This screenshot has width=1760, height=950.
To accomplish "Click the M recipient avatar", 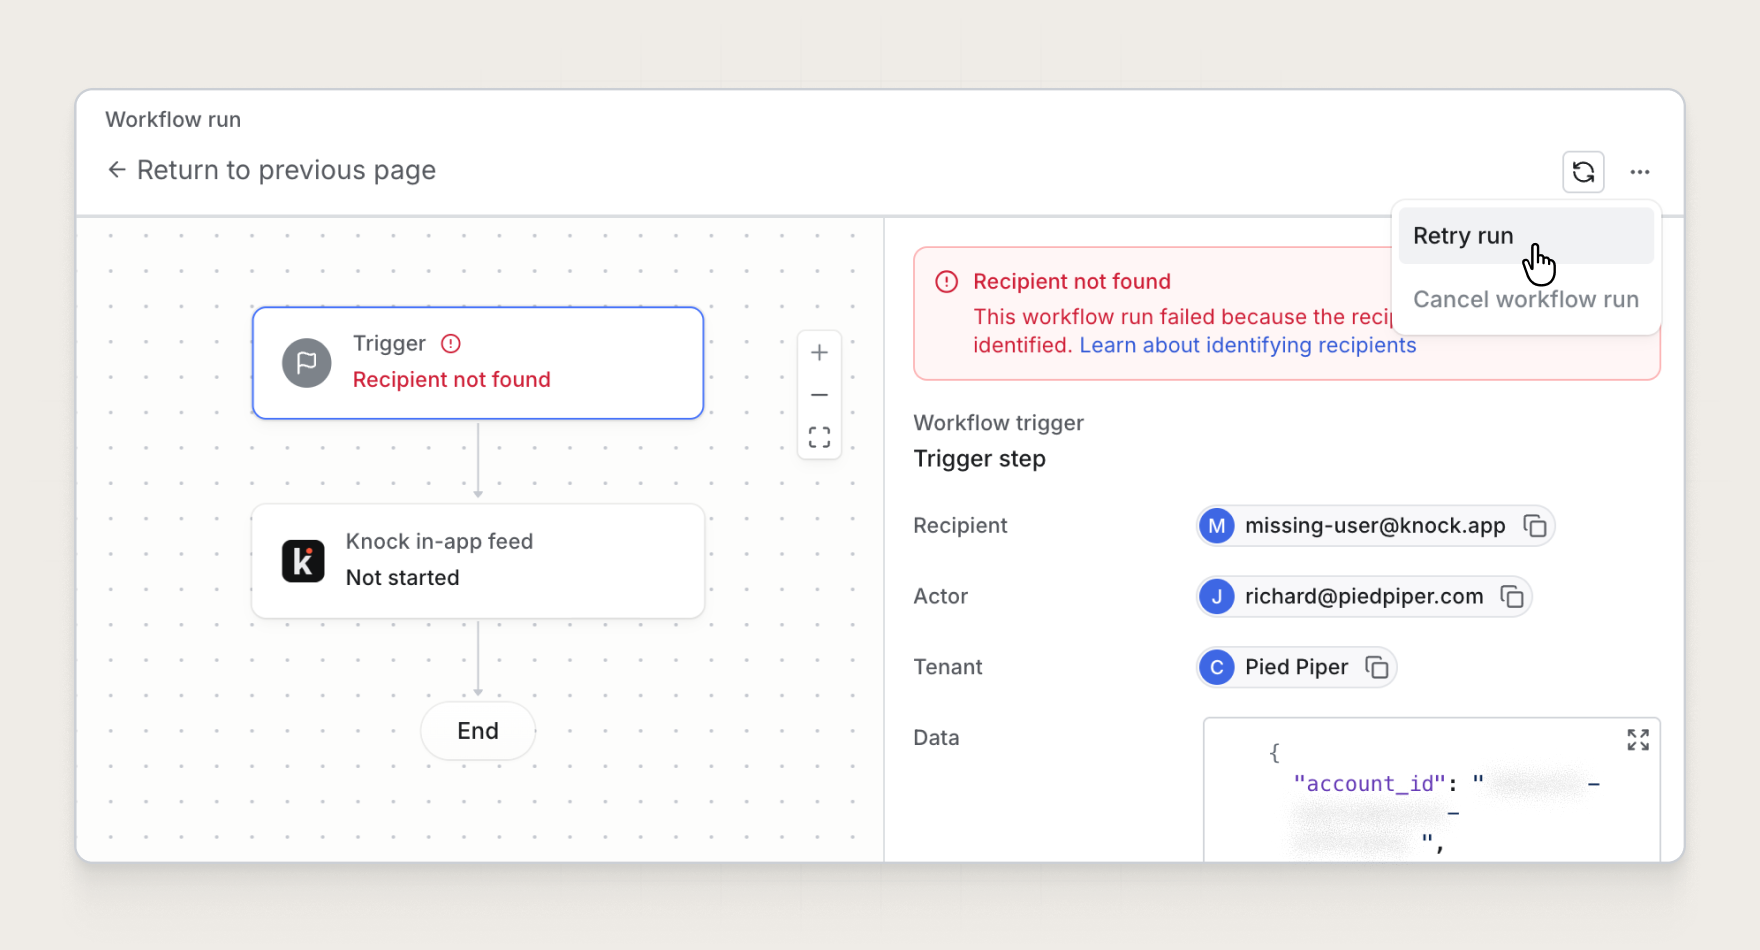I will point(1217,526).
